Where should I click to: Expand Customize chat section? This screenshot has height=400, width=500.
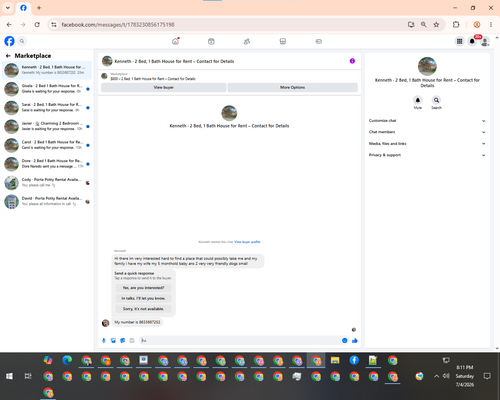tap(427, 121)
